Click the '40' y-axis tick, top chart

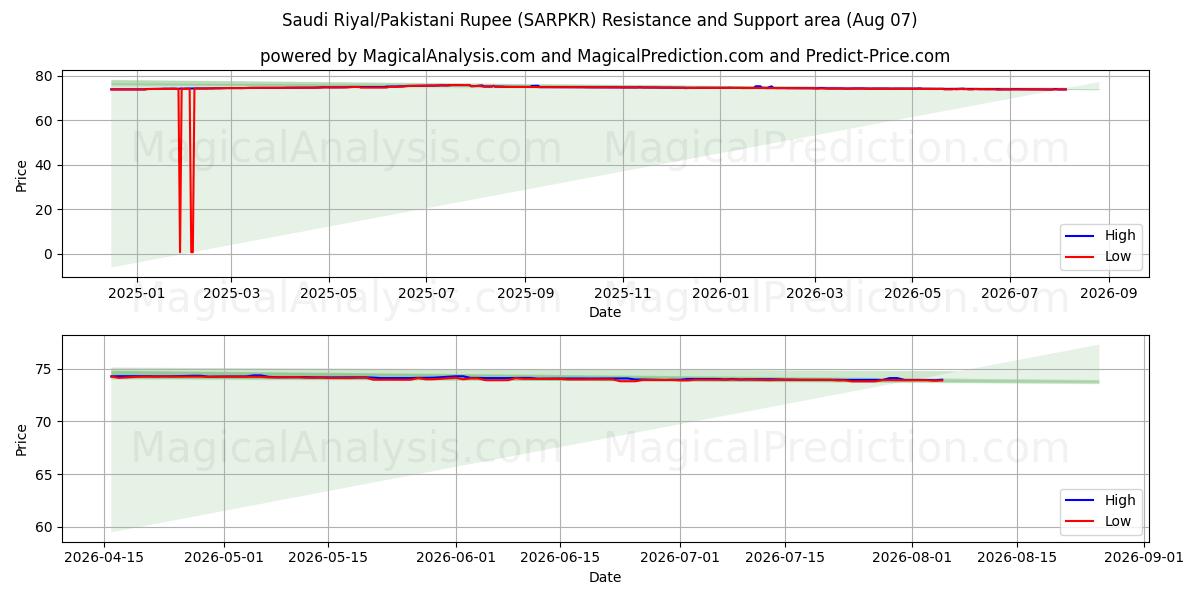(x=46, y=165)
